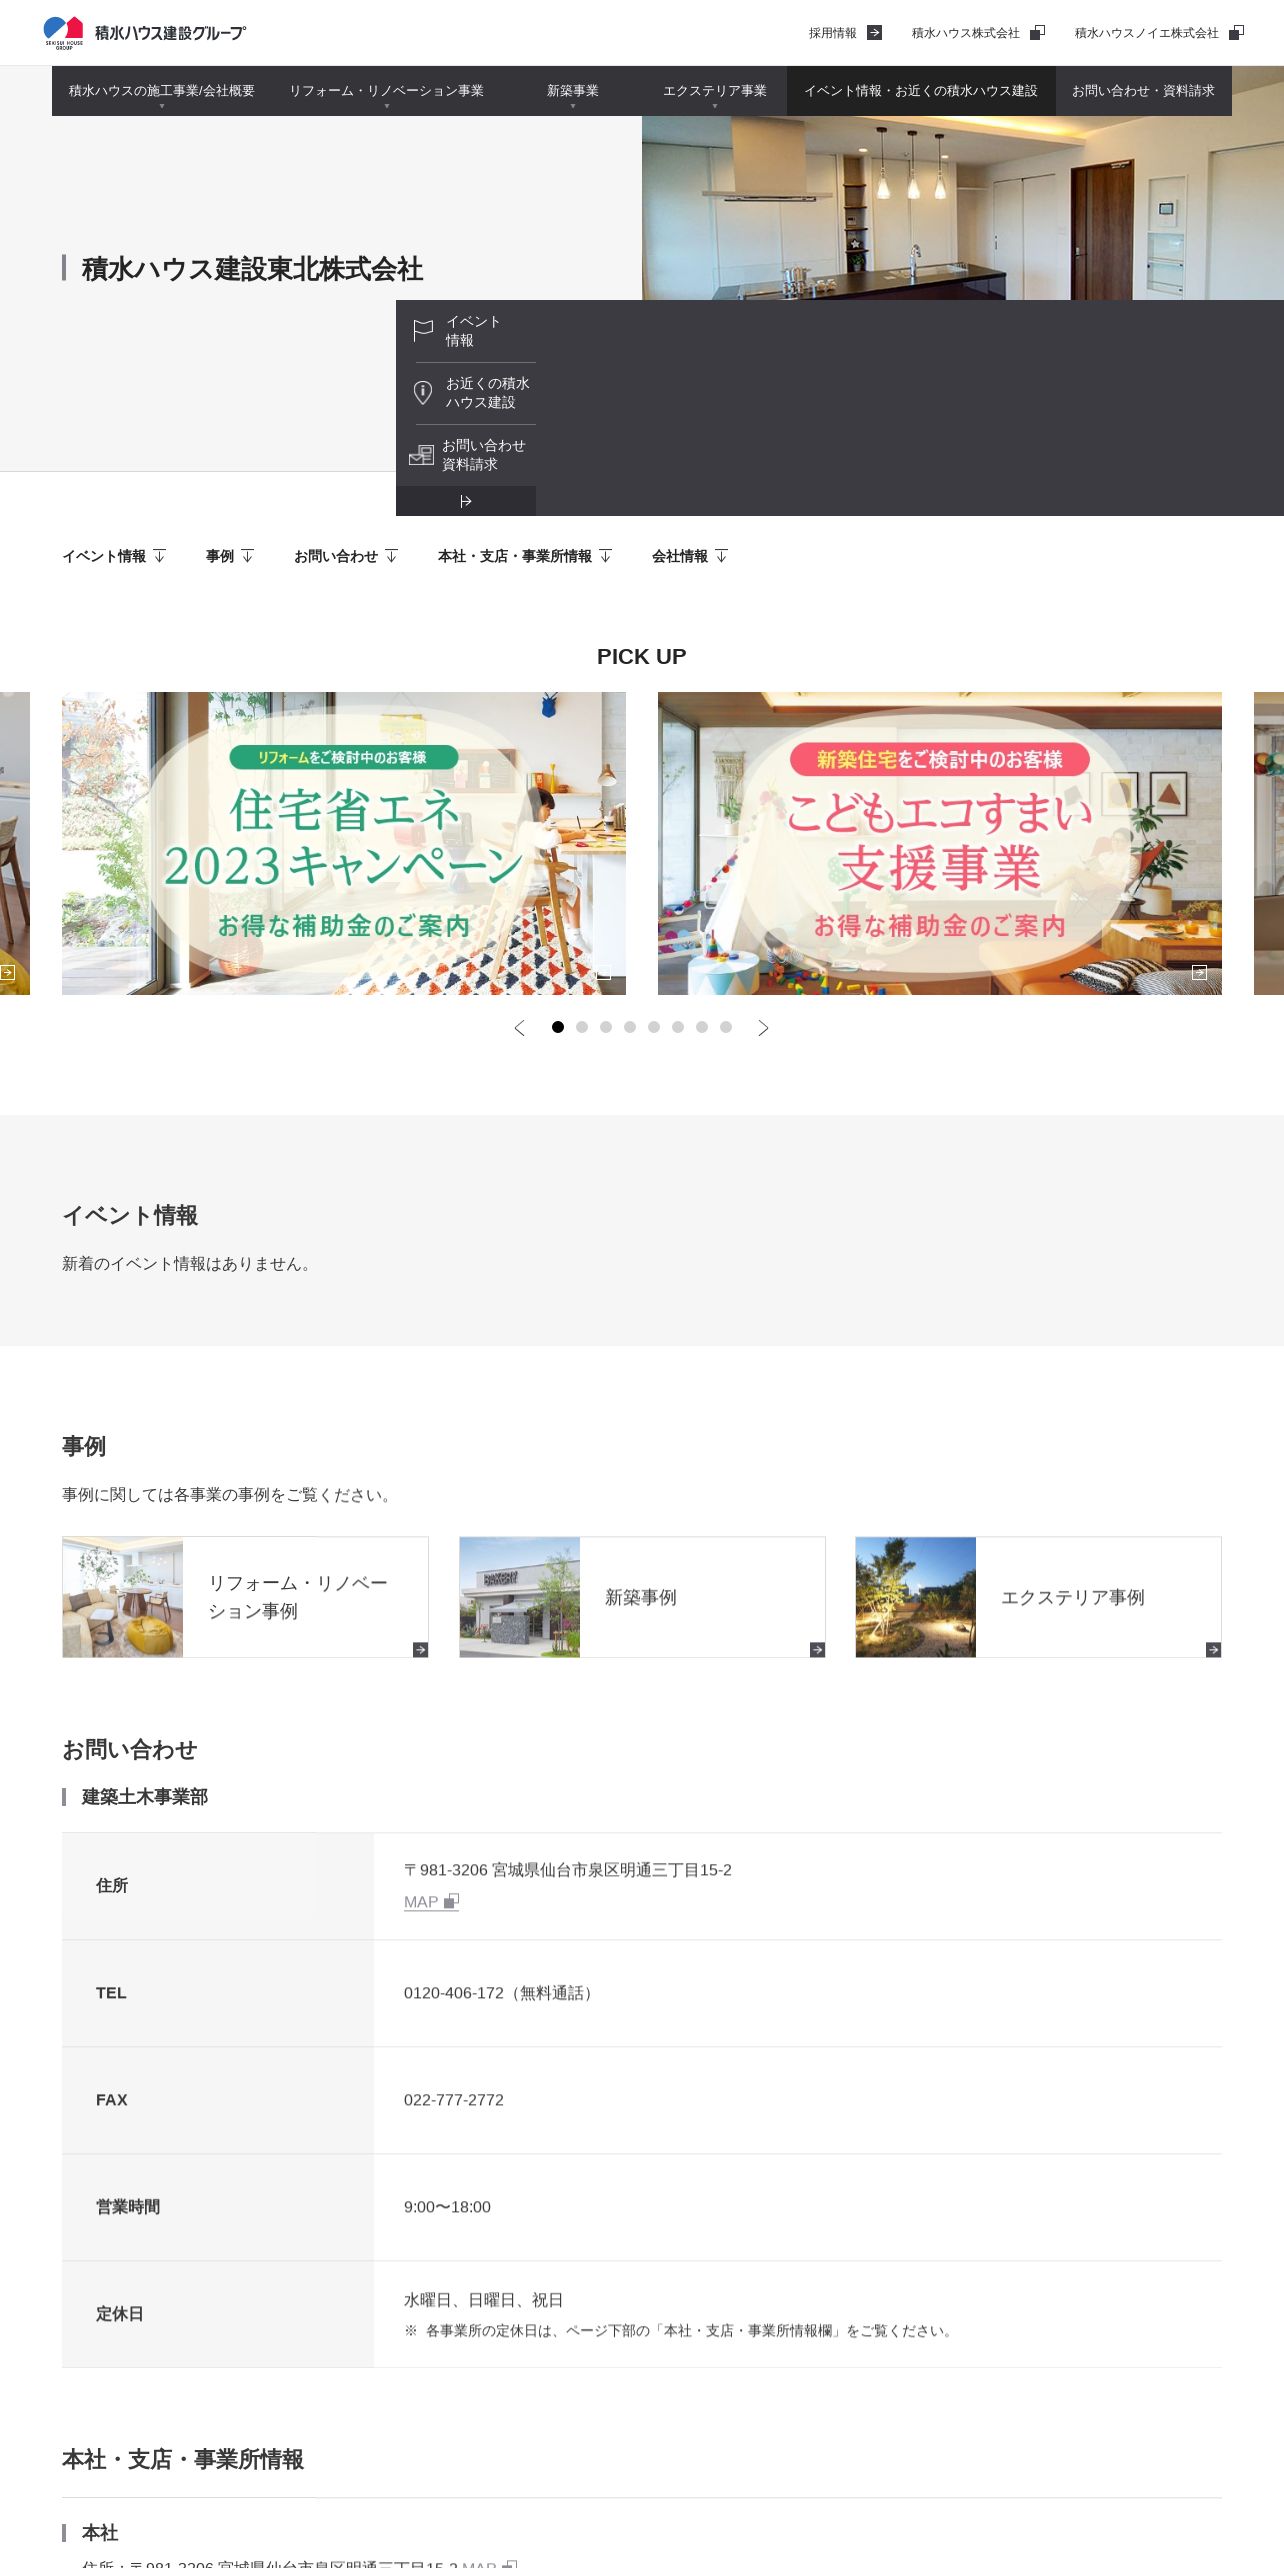This screenshot has height=2568, width=1284.
Task: Click corner icon on こどもエコすまい banner
Action: coord(1200,972)
